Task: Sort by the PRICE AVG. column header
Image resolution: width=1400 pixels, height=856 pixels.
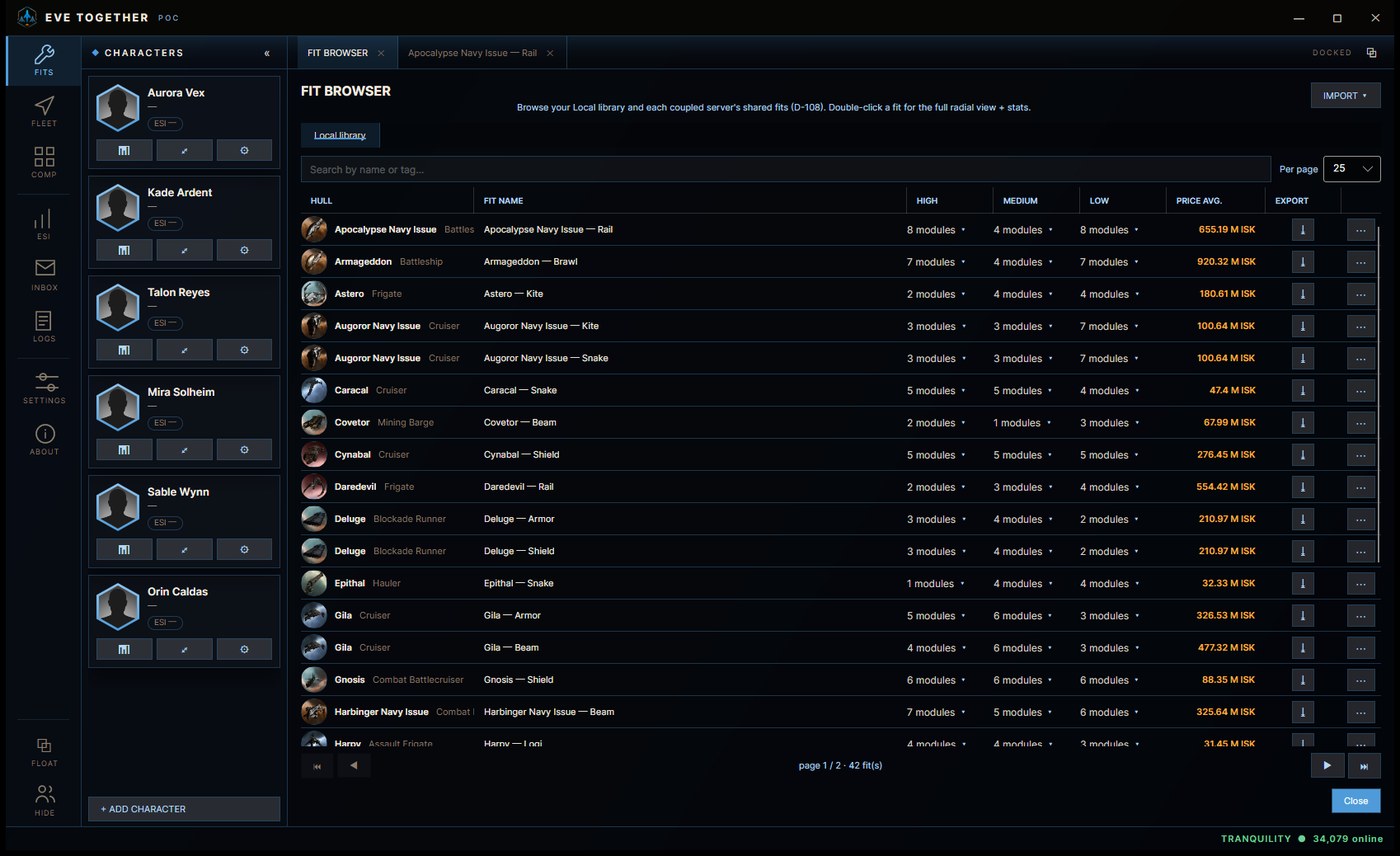Action: point(1214,201)
